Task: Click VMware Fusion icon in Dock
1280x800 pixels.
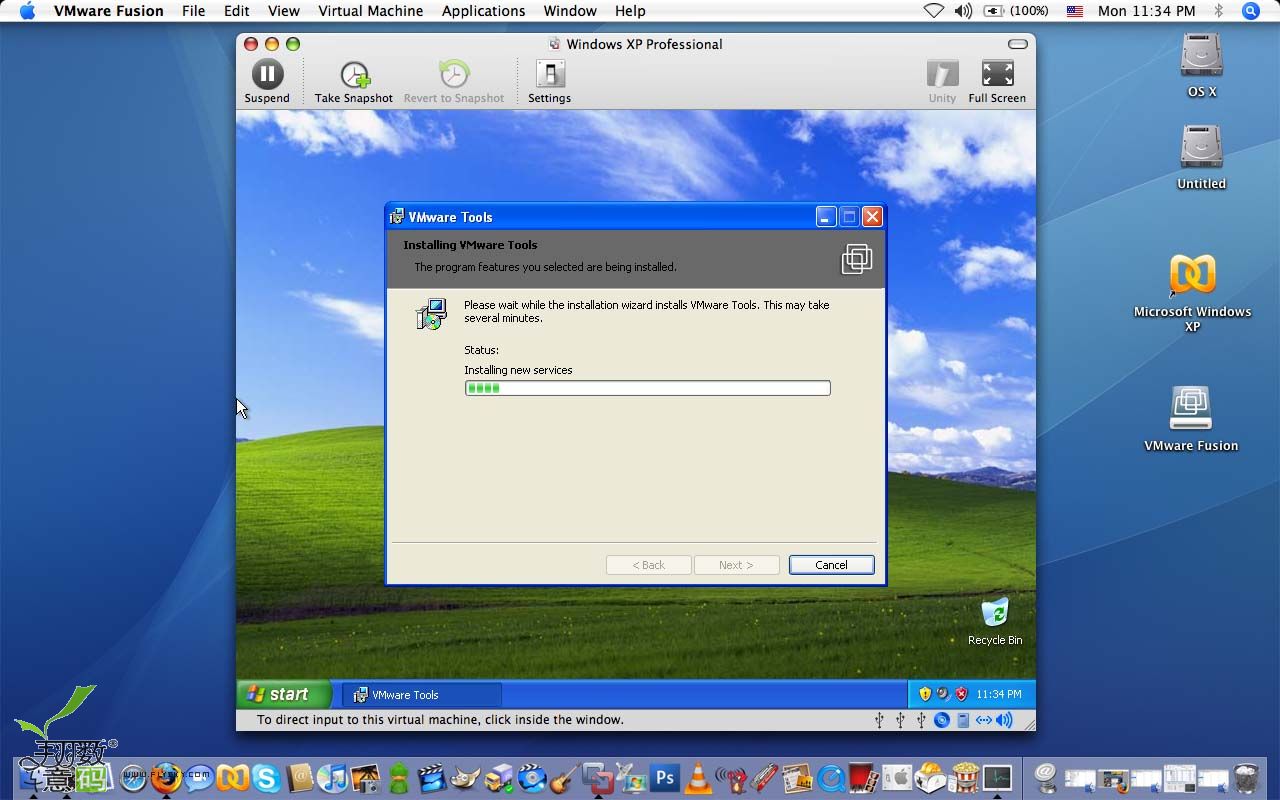Action: [x=598, y=777]
